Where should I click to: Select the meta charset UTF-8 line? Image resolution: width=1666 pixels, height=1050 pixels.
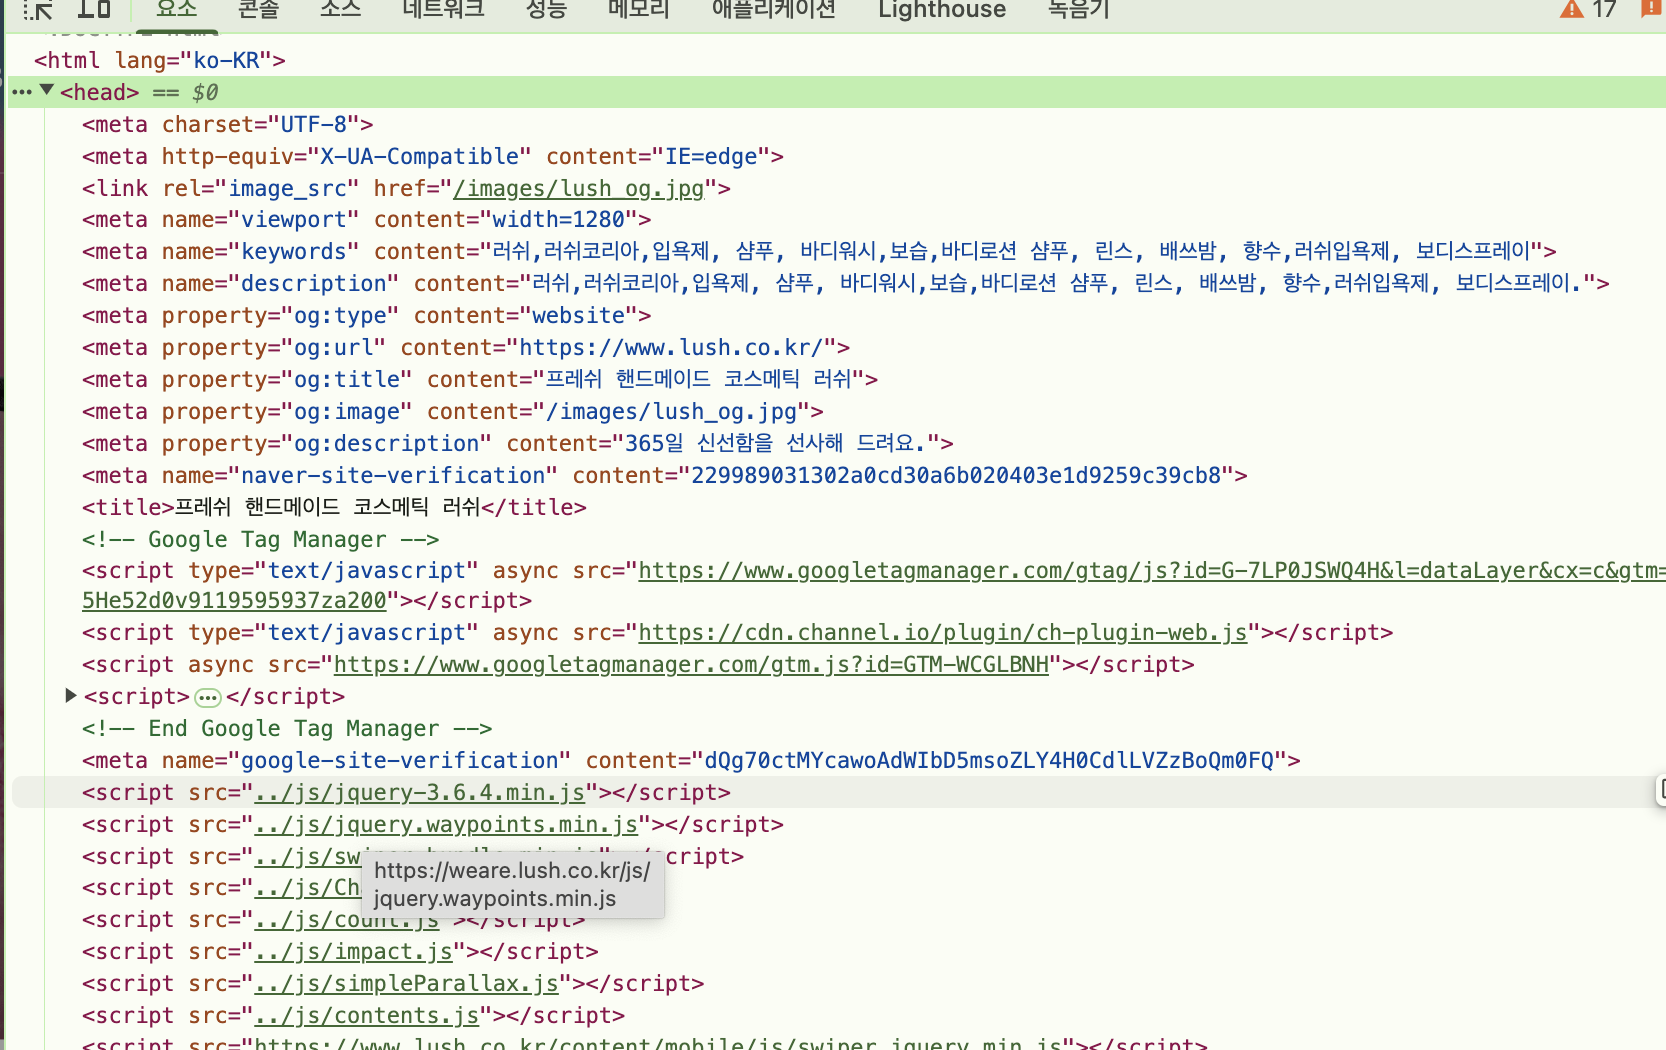(x=228, y=124)
